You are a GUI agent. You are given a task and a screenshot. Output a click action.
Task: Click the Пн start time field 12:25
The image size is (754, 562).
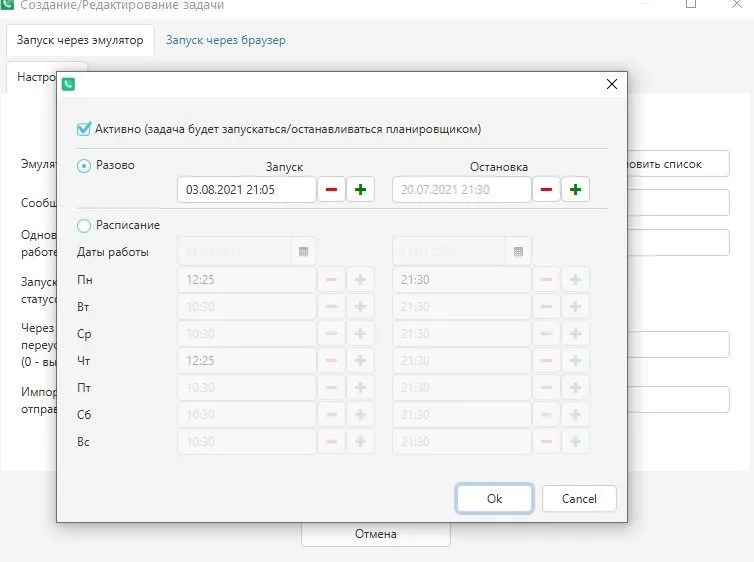pos(247,280)
